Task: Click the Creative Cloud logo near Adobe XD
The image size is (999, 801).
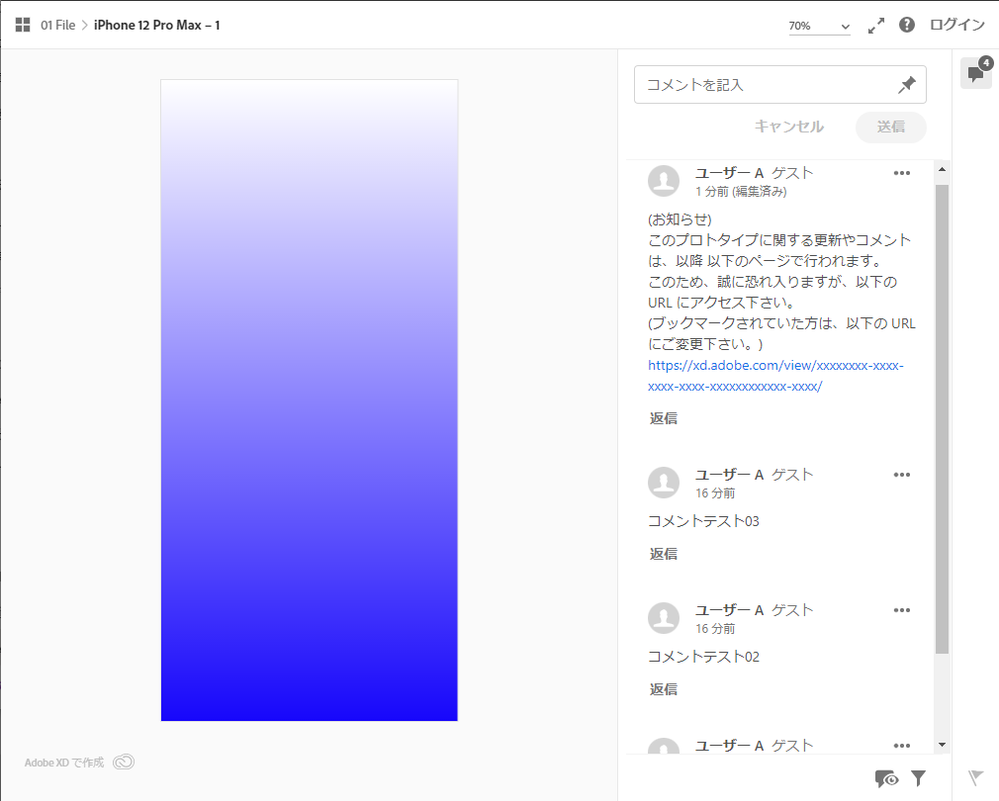Action: [122, 762]
